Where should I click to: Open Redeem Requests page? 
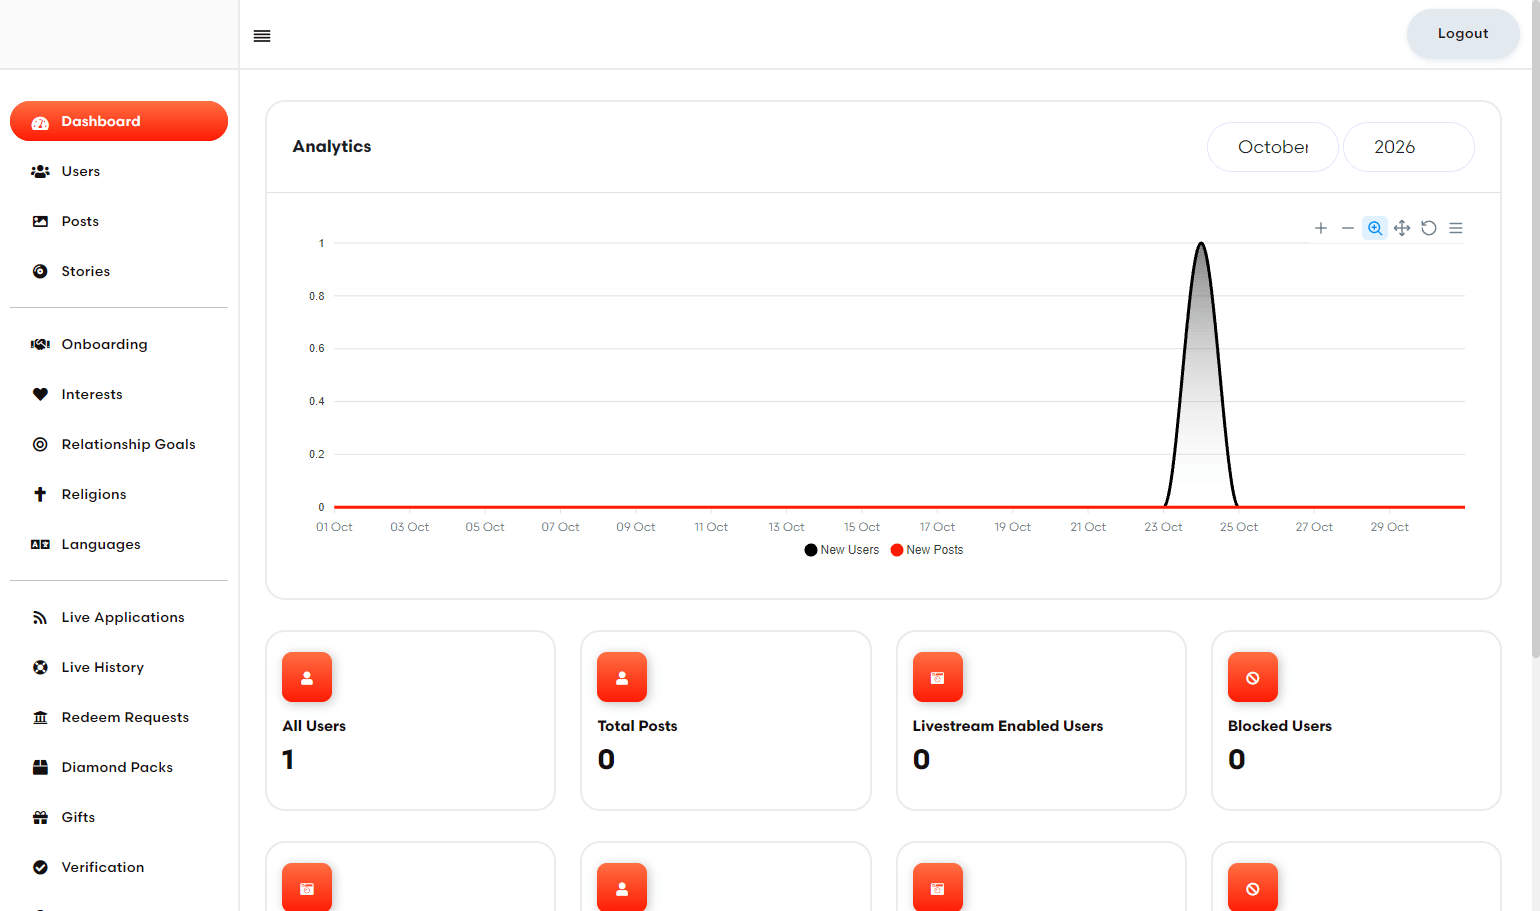pos(119,717)
